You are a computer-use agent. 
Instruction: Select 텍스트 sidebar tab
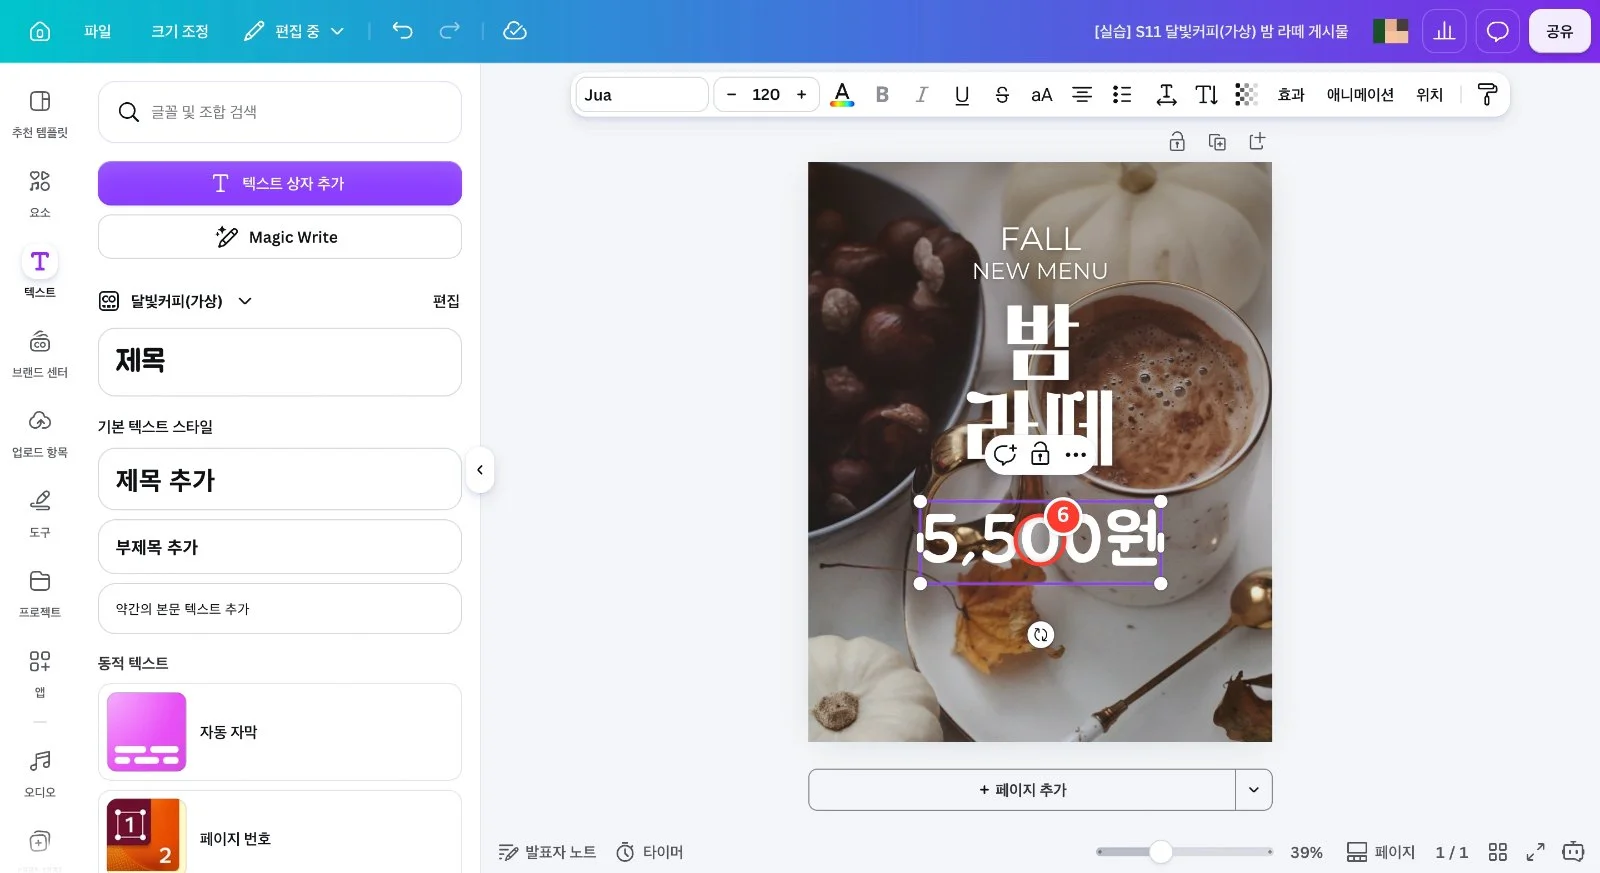point(40,273)
